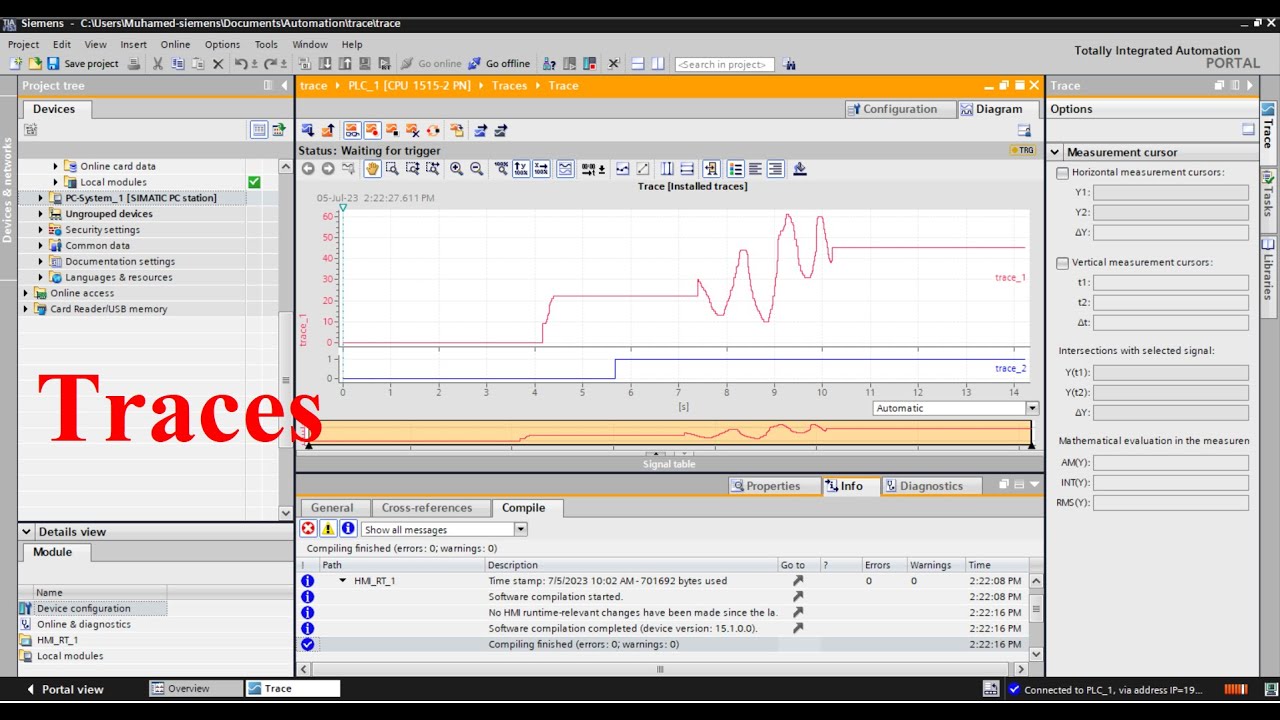Screen dimensions: 1280x720
Task: Toggle the information filter icon in Compile
Action: (x=348, y=529)
